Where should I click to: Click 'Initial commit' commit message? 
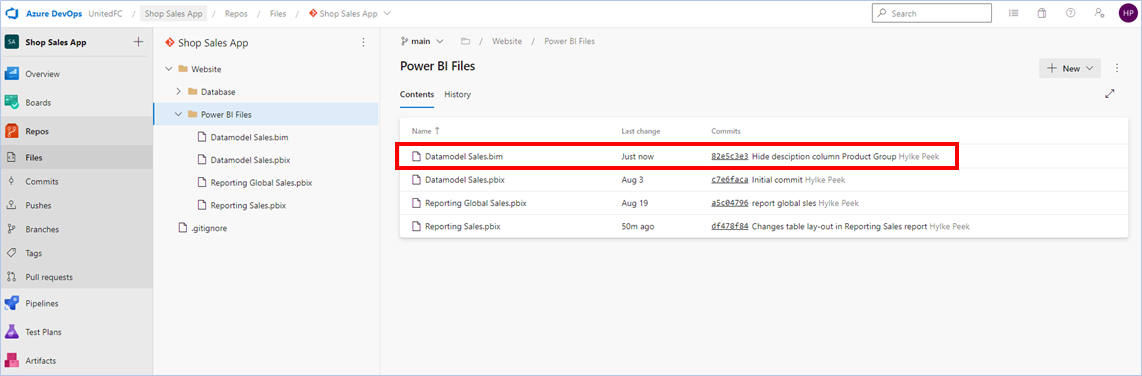click(777, 180)
